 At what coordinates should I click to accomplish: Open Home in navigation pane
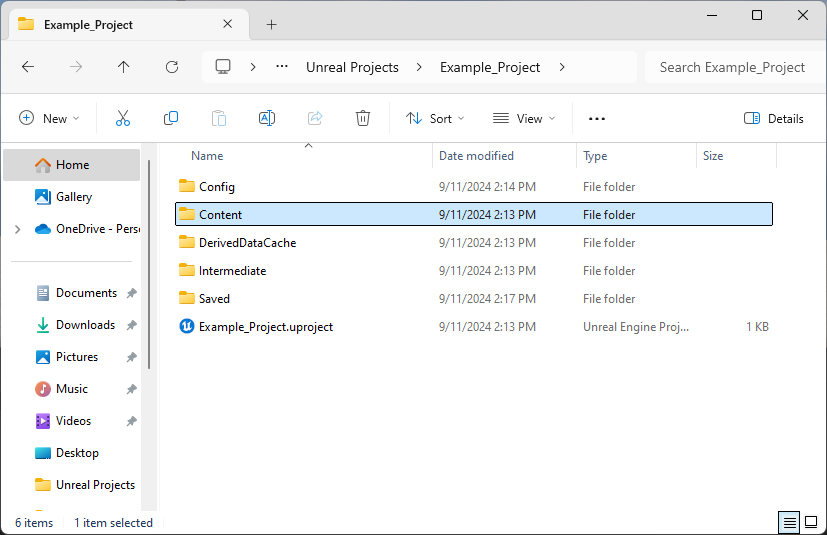(x=72, y=165)
